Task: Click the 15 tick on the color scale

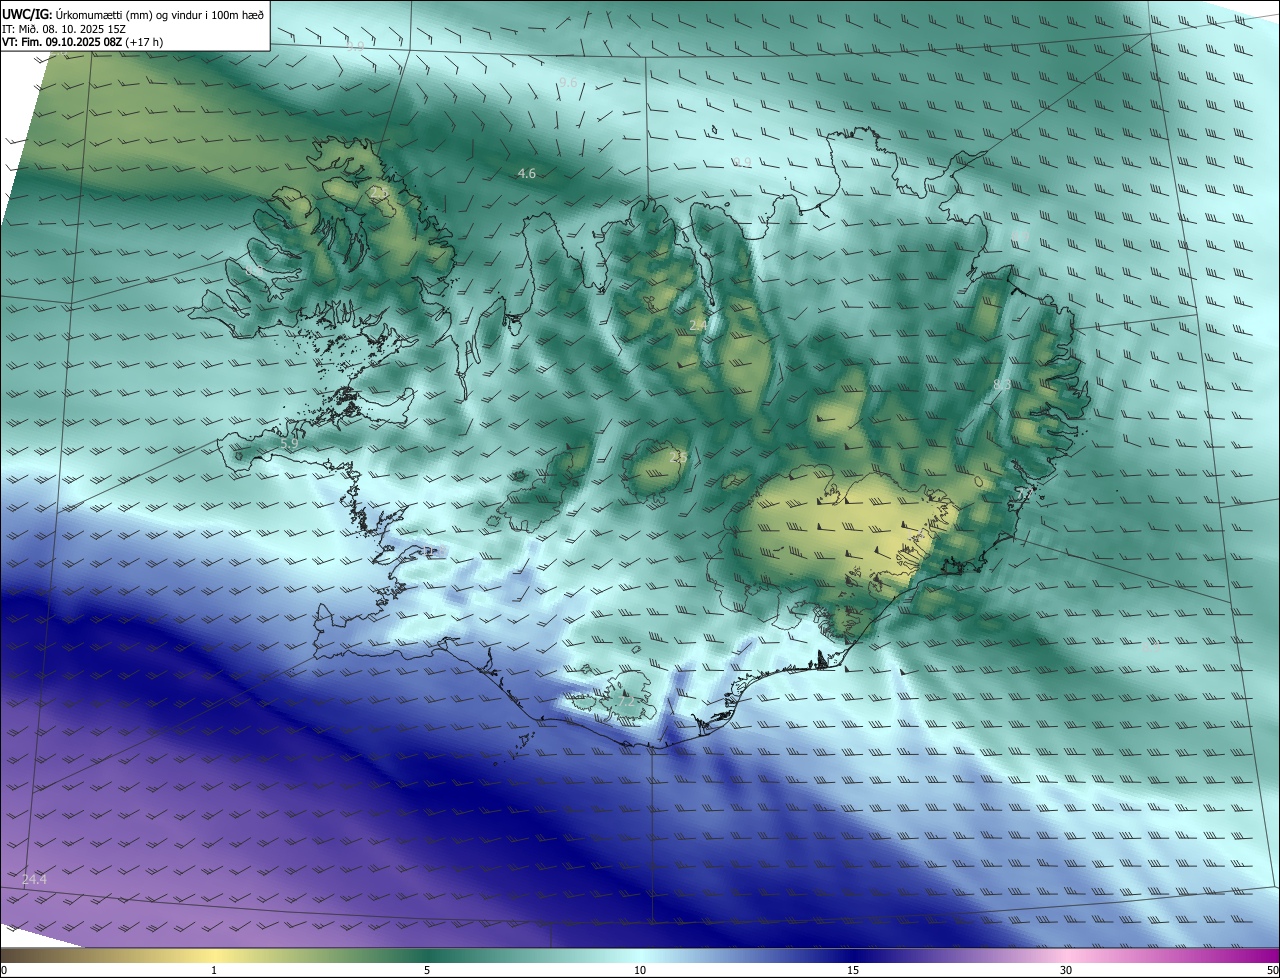Action: 853,970
